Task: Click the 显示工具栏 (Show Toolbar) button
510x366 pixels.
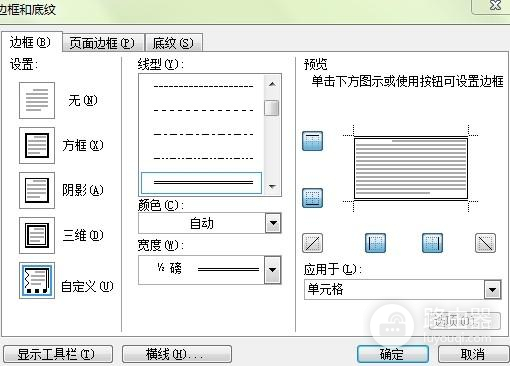Action: (x=58, y=354)
